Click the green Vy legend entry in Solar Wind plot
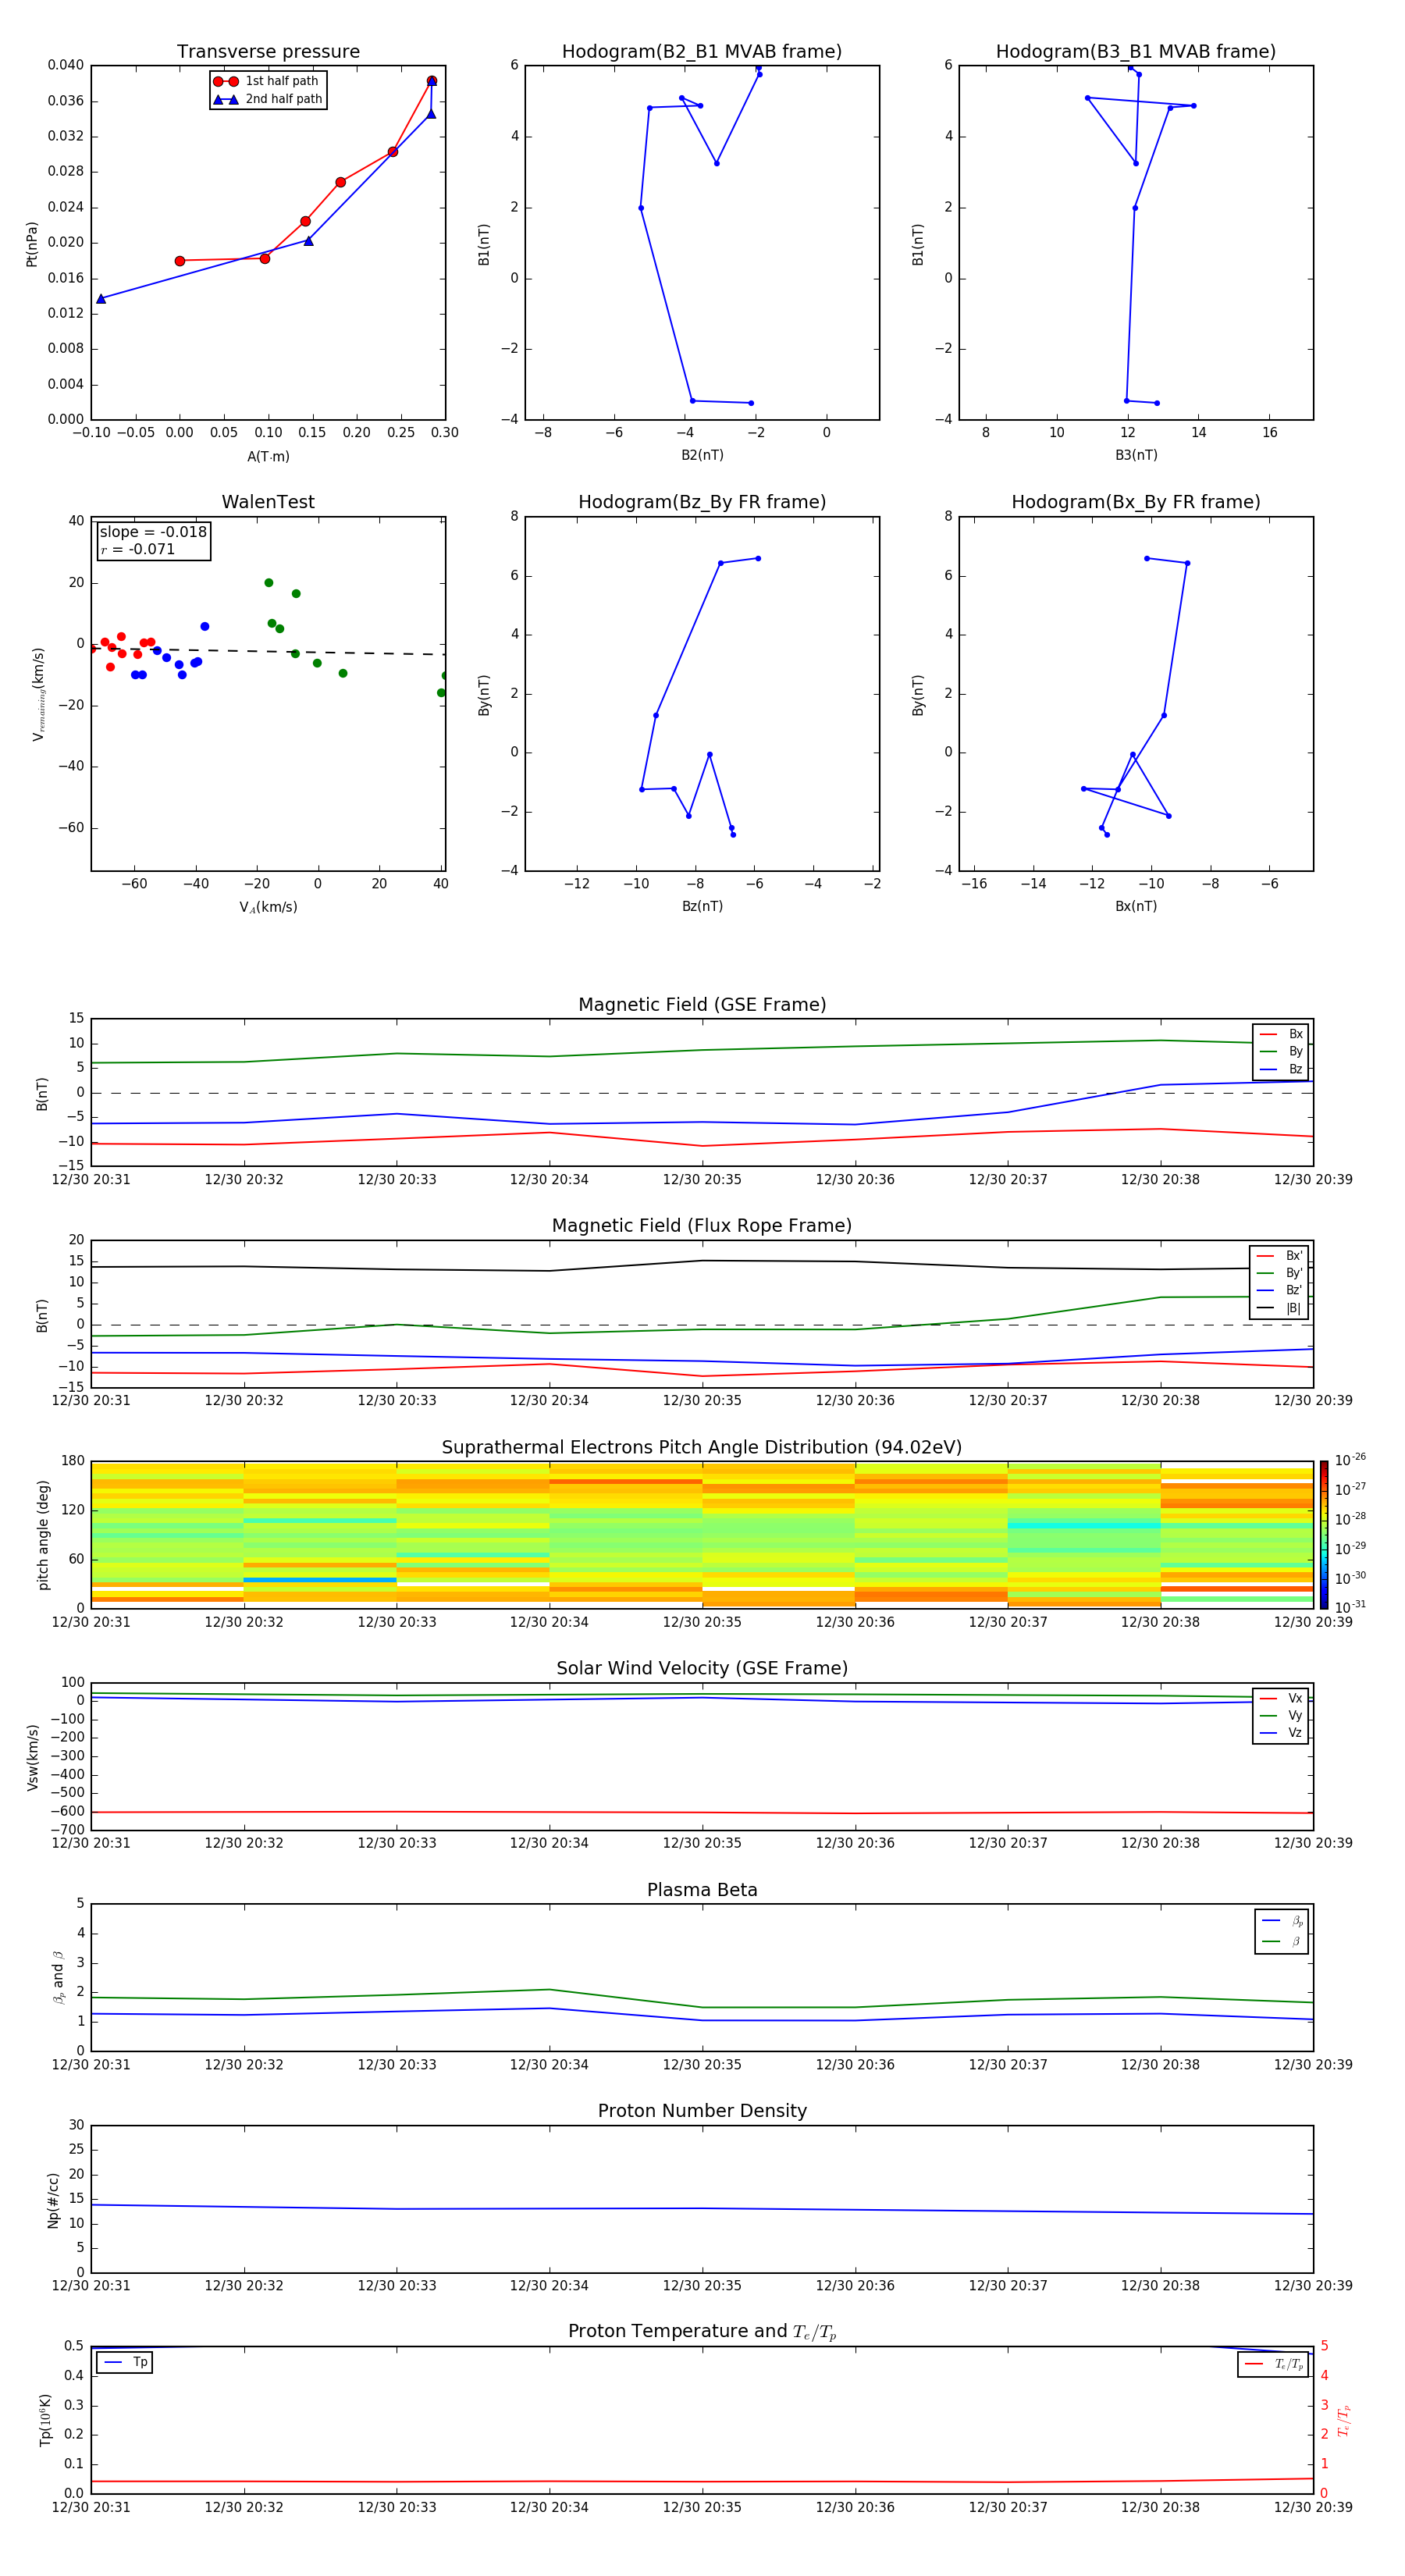 click(x=1281, y=1715)
